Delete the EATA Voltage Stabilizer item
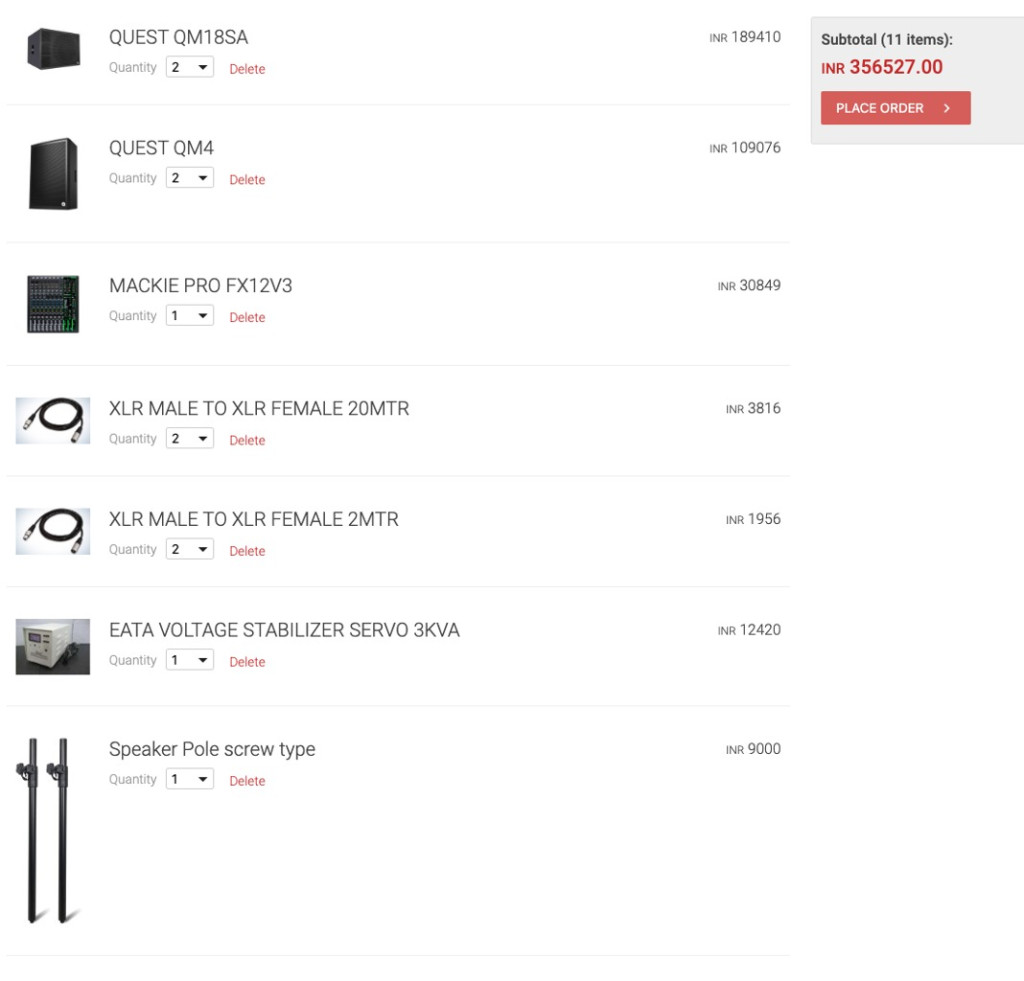The image size is (1024, 981). [x=247, y=662]
